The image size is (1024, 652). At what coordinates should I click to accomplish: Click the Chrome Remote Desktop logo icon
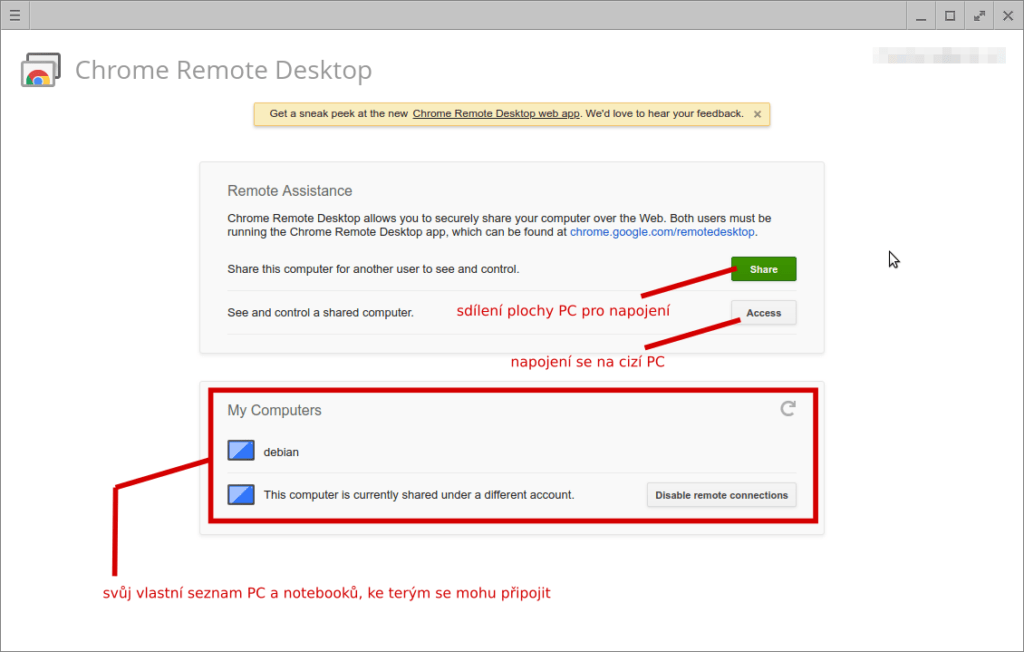(x=40, y=70)
